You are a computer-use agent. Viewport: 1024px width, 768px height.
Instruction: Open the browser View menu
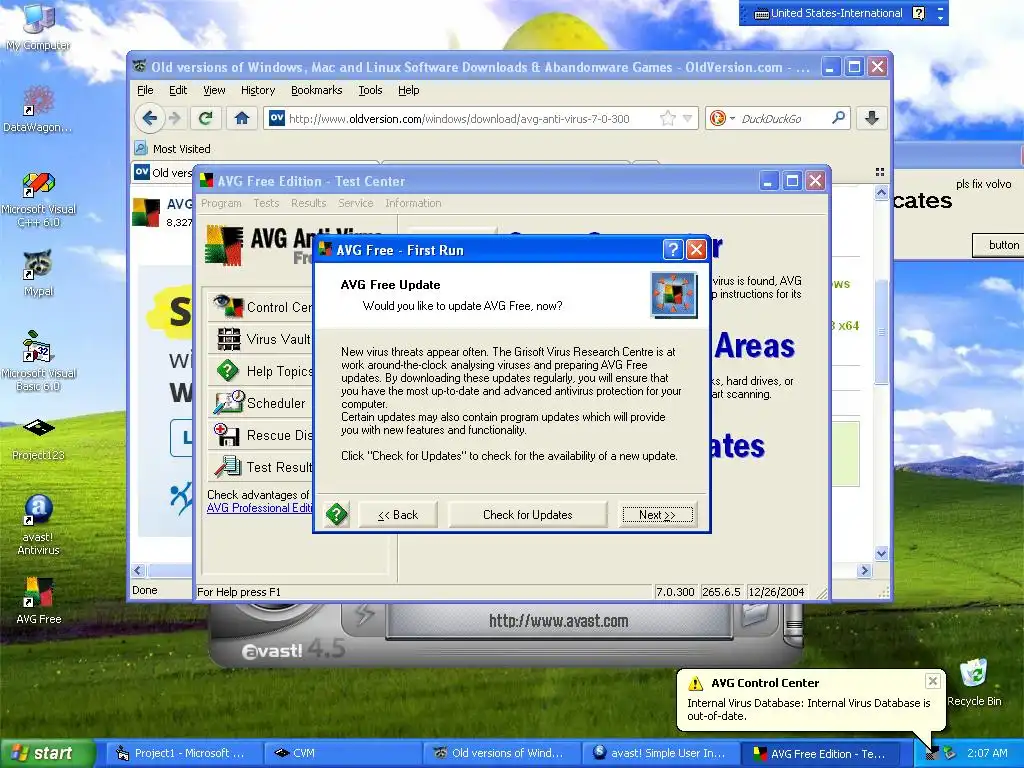pyautogui.click(x=214, y=90)
